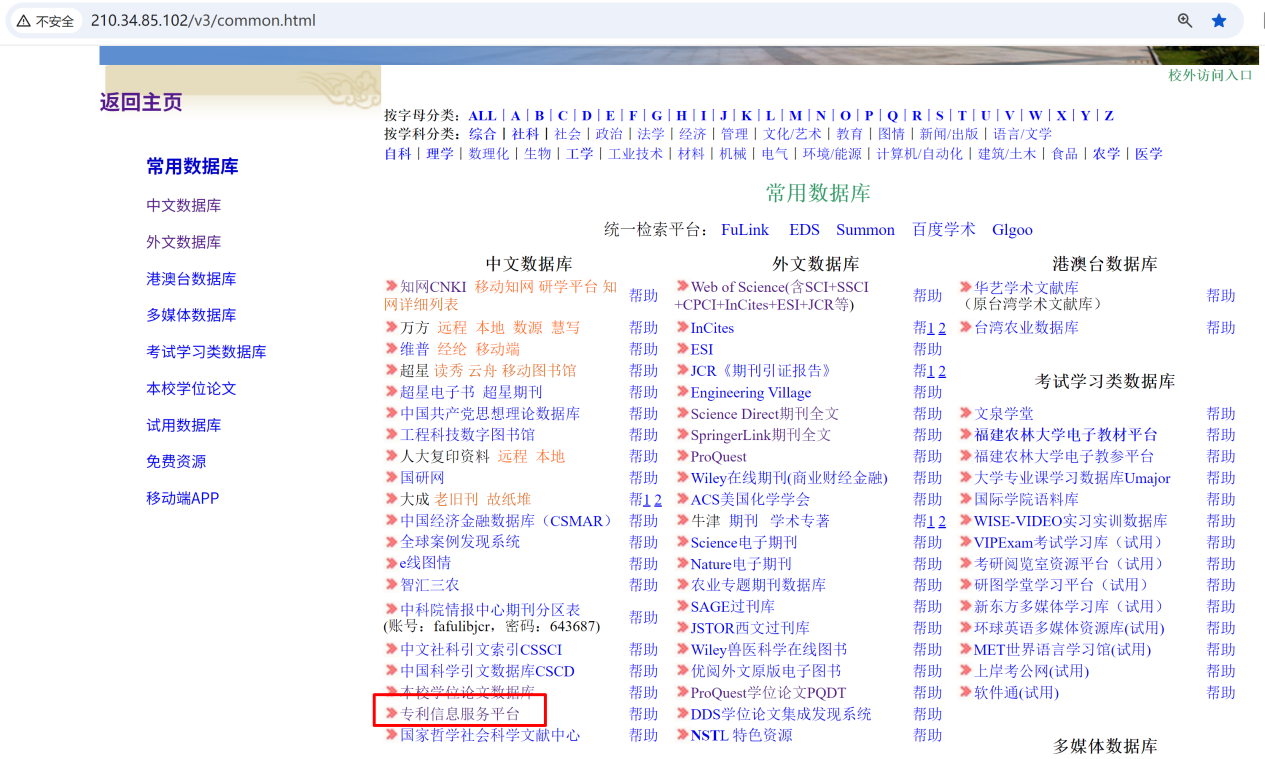Select 考试学习类数据库 in left sidebar

point(206,352)
